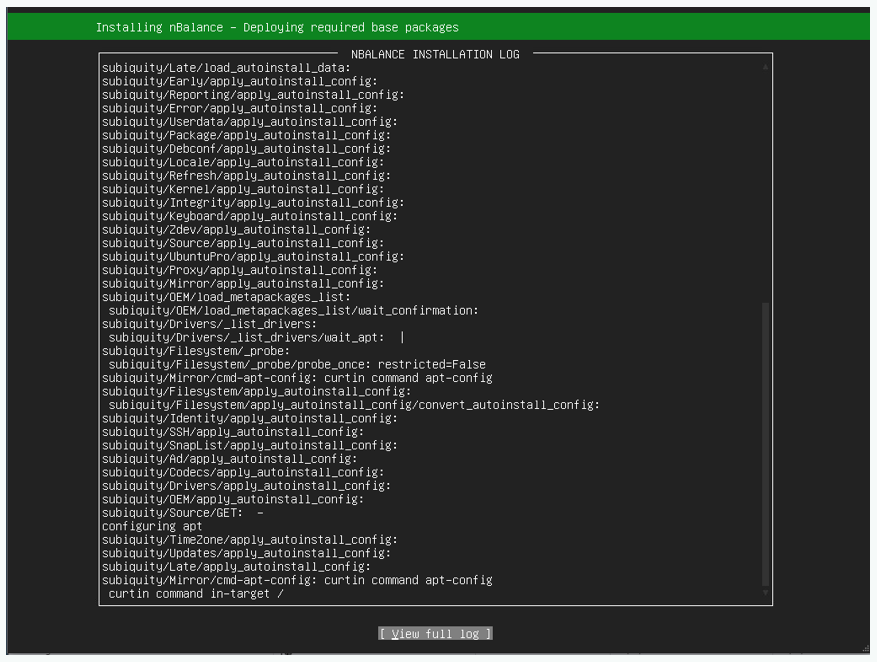Image resolution: width=877 pixels, height=662 pixels.
Task: Click the spinner after subiquity/Source/GET
Action: tap(260, 513)
